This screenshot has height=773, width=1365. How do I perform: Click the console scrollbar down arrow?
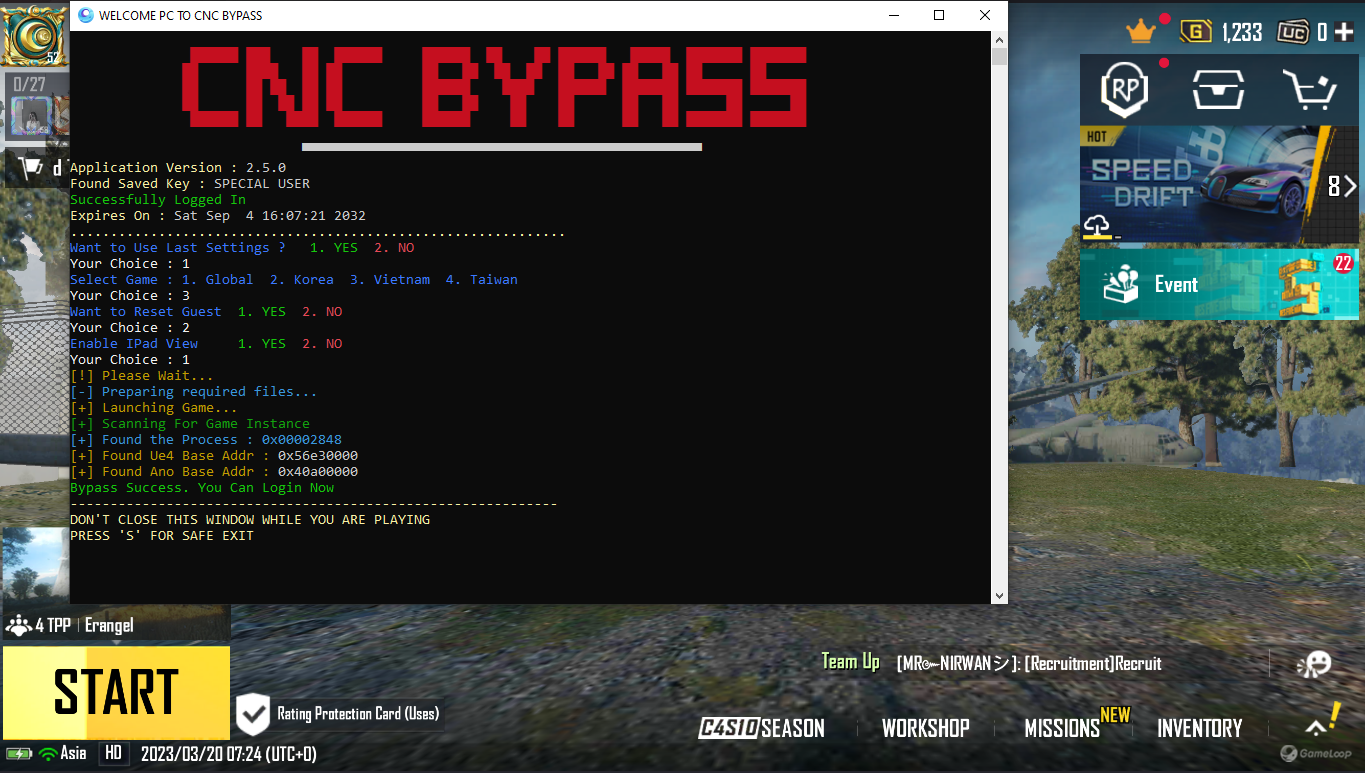[999, 596]
